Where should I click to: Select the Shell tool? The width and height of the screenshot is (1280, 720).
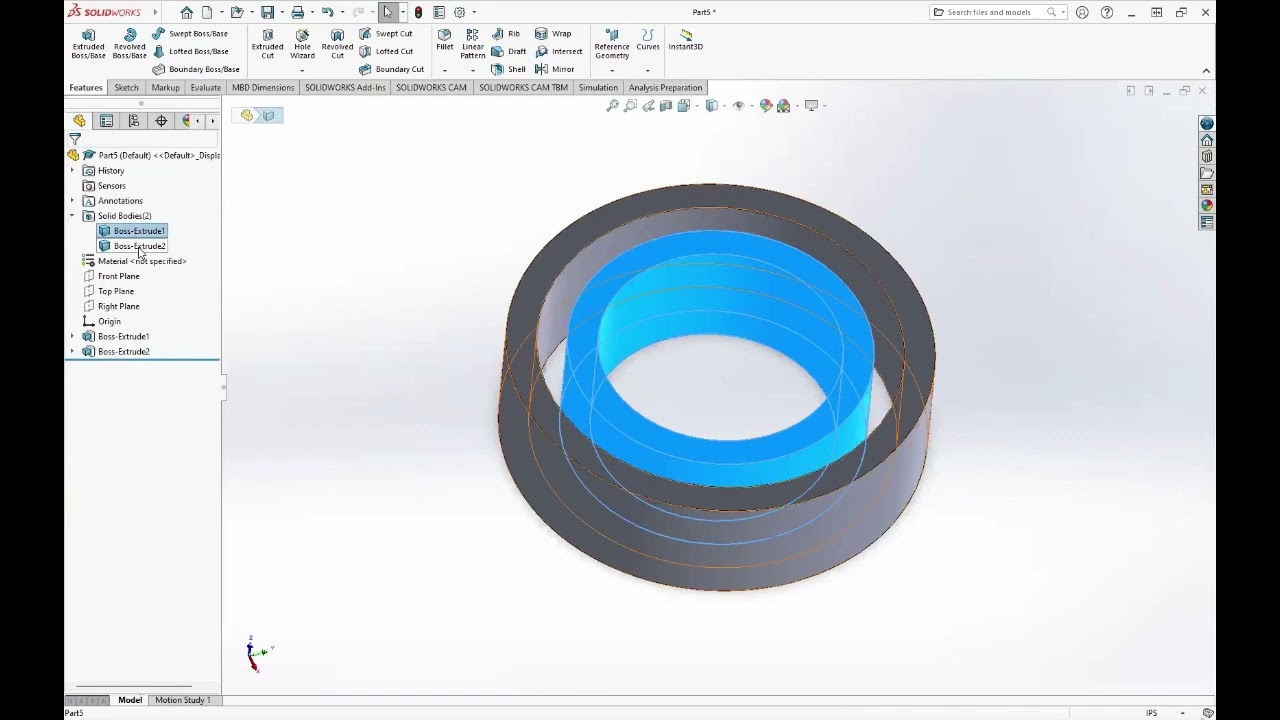508,69
